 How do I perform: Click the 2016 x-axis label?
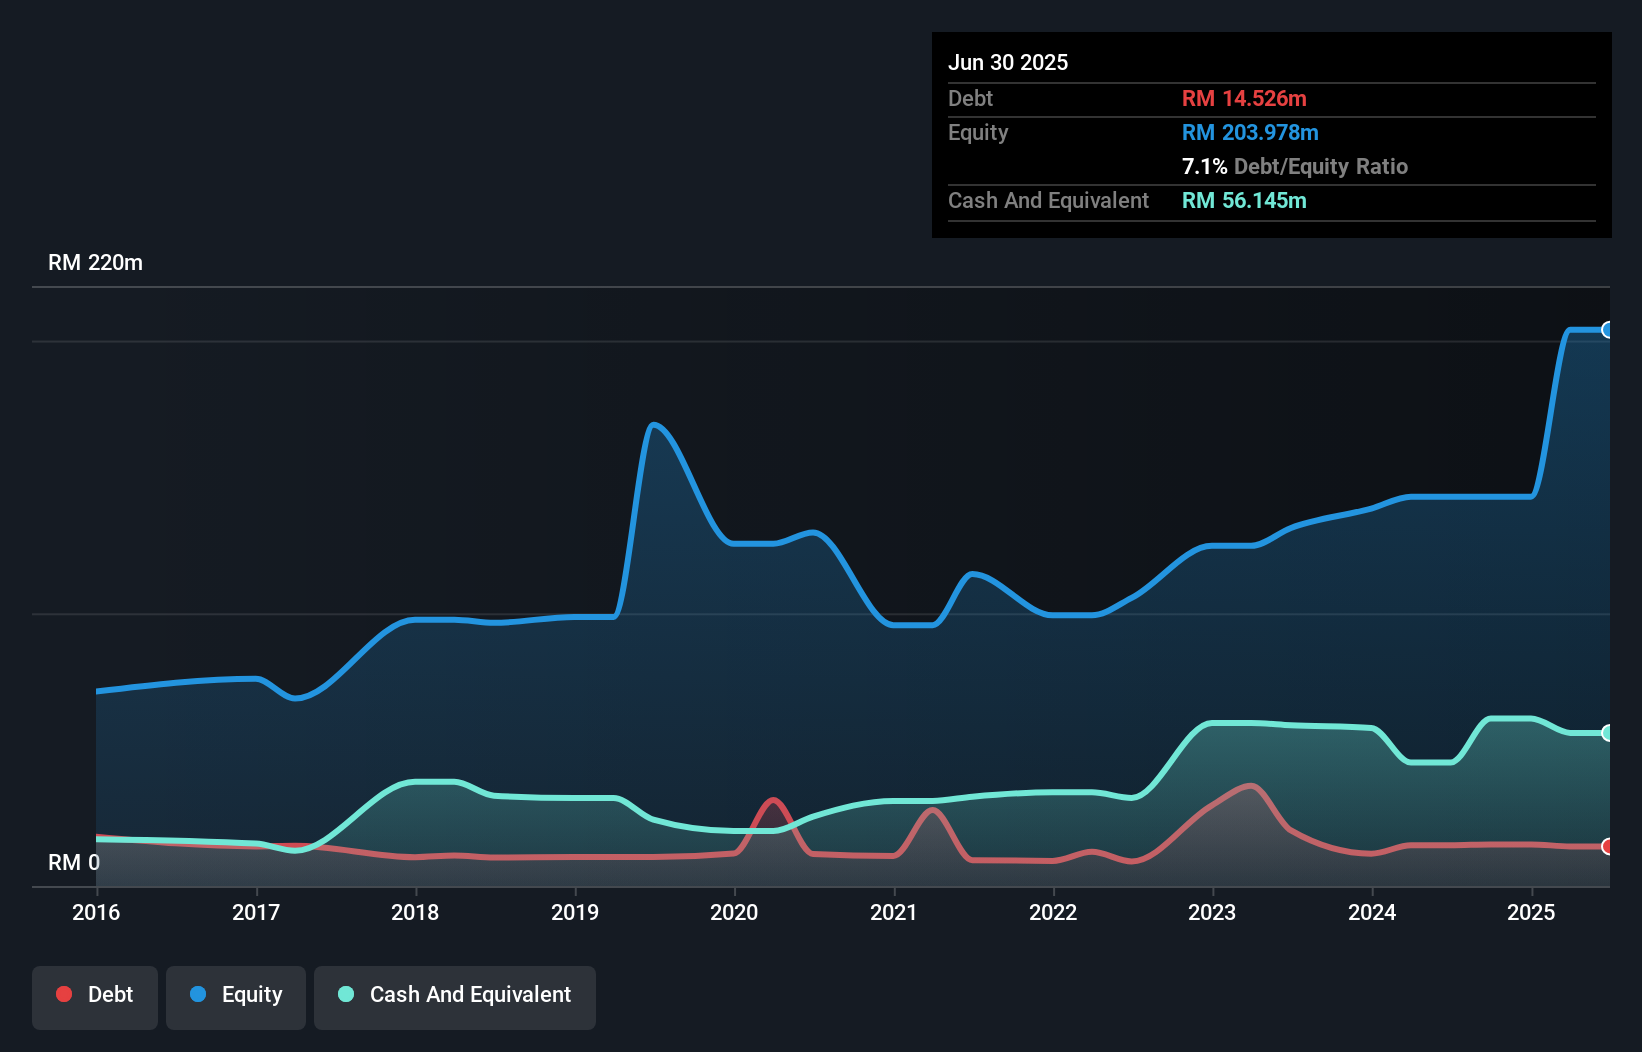point(96,912)
